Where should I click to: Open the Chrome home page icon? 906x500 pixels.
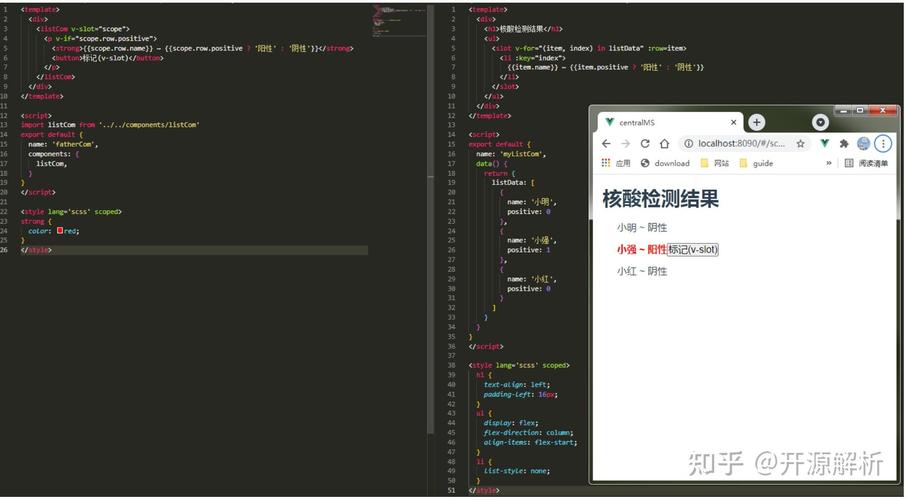[x=664, y=143]
